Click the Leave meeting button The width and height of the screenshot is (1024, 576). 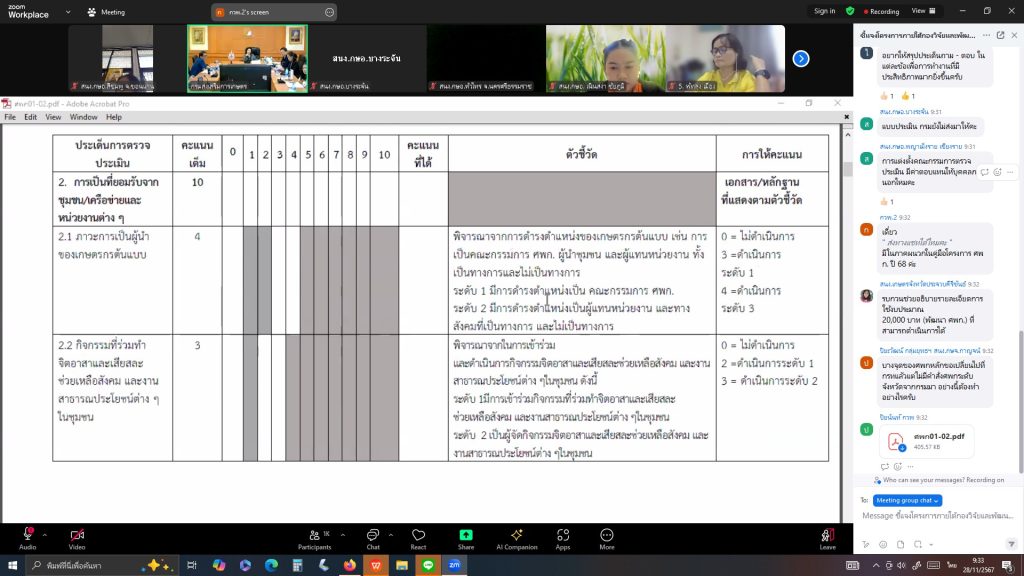[x=827, y=535]
